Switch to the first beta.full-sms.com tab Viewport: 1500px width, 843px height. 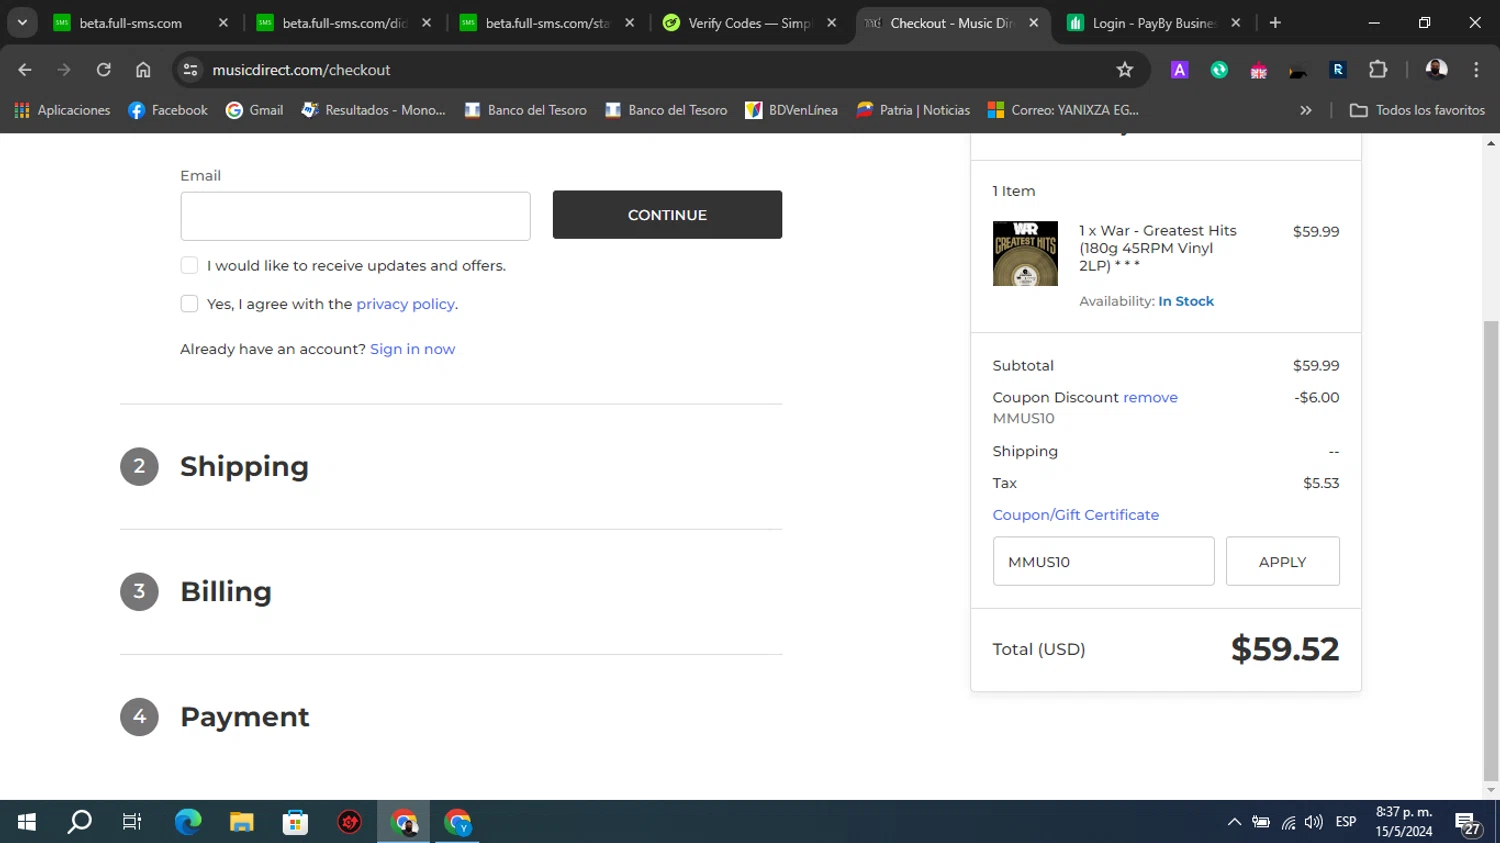click(142, 23)
